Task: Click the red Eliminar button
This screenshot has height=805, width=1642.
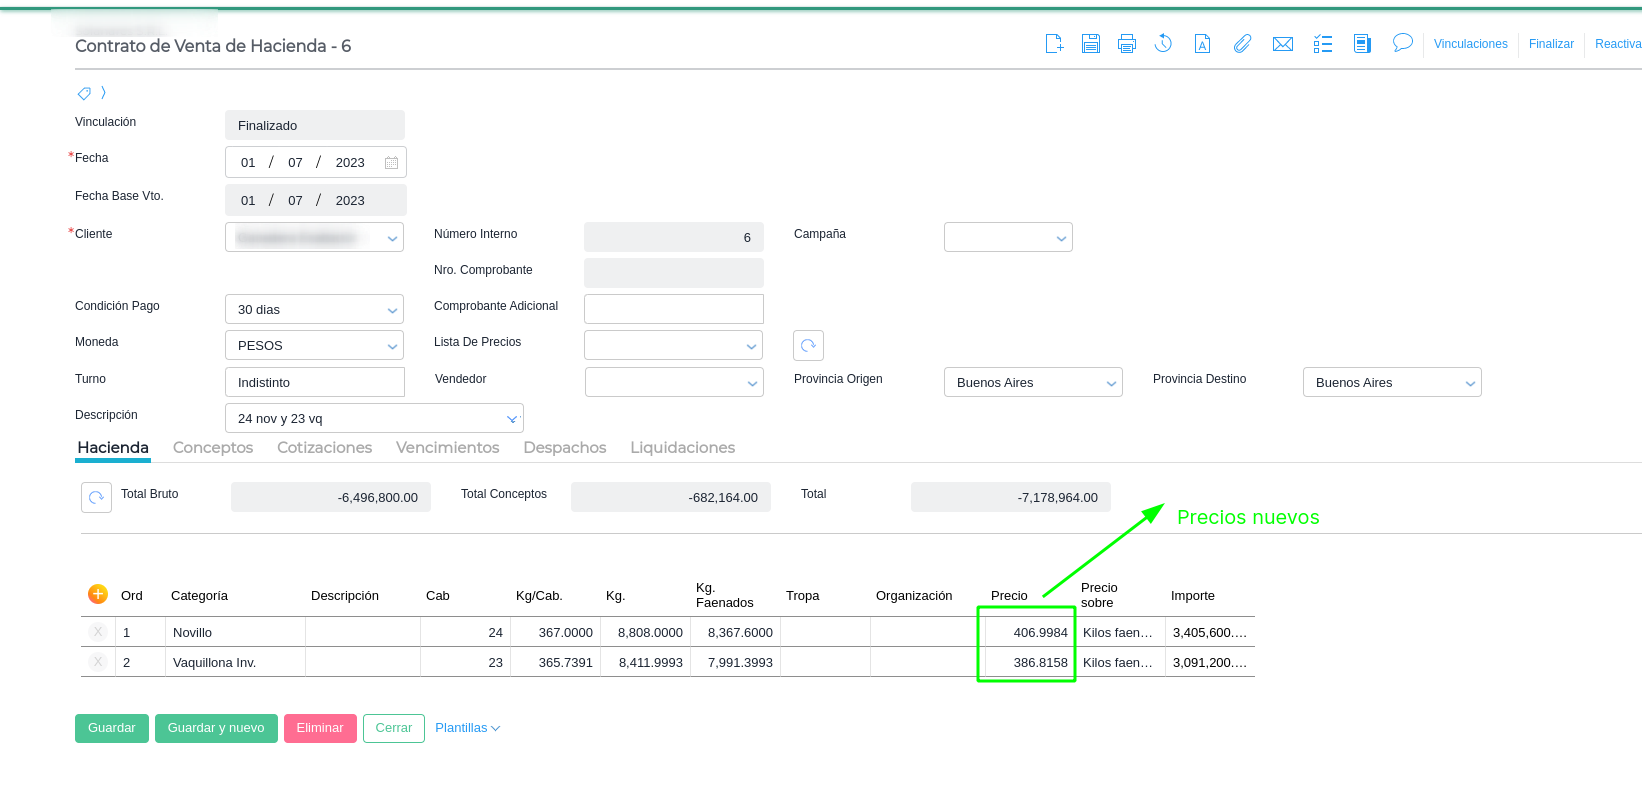Action: [320, 728]
